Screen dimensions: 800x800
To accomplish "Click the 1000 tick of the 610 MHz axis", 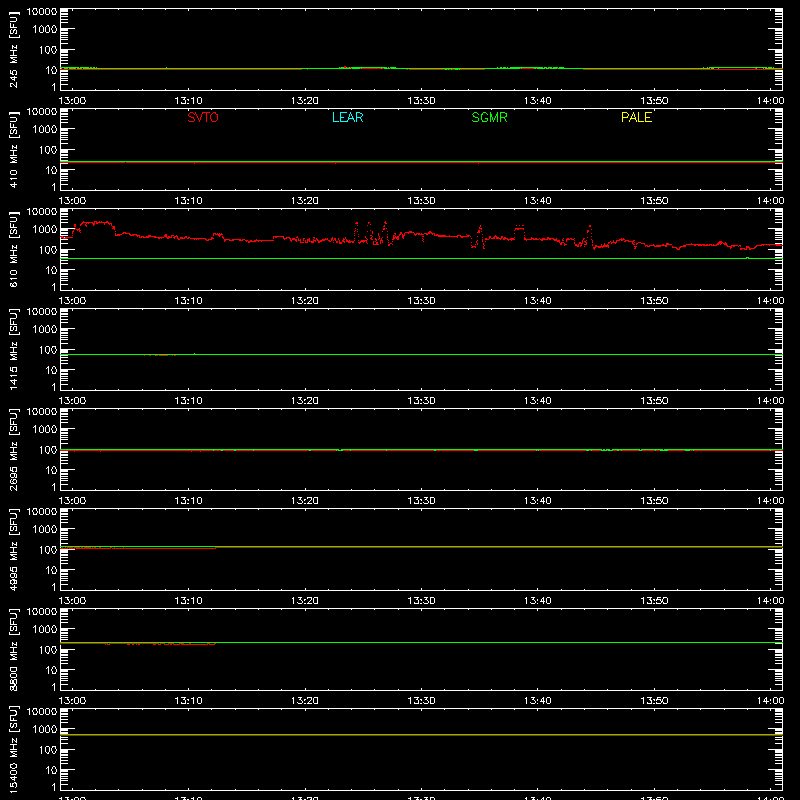I will point(45,230).
